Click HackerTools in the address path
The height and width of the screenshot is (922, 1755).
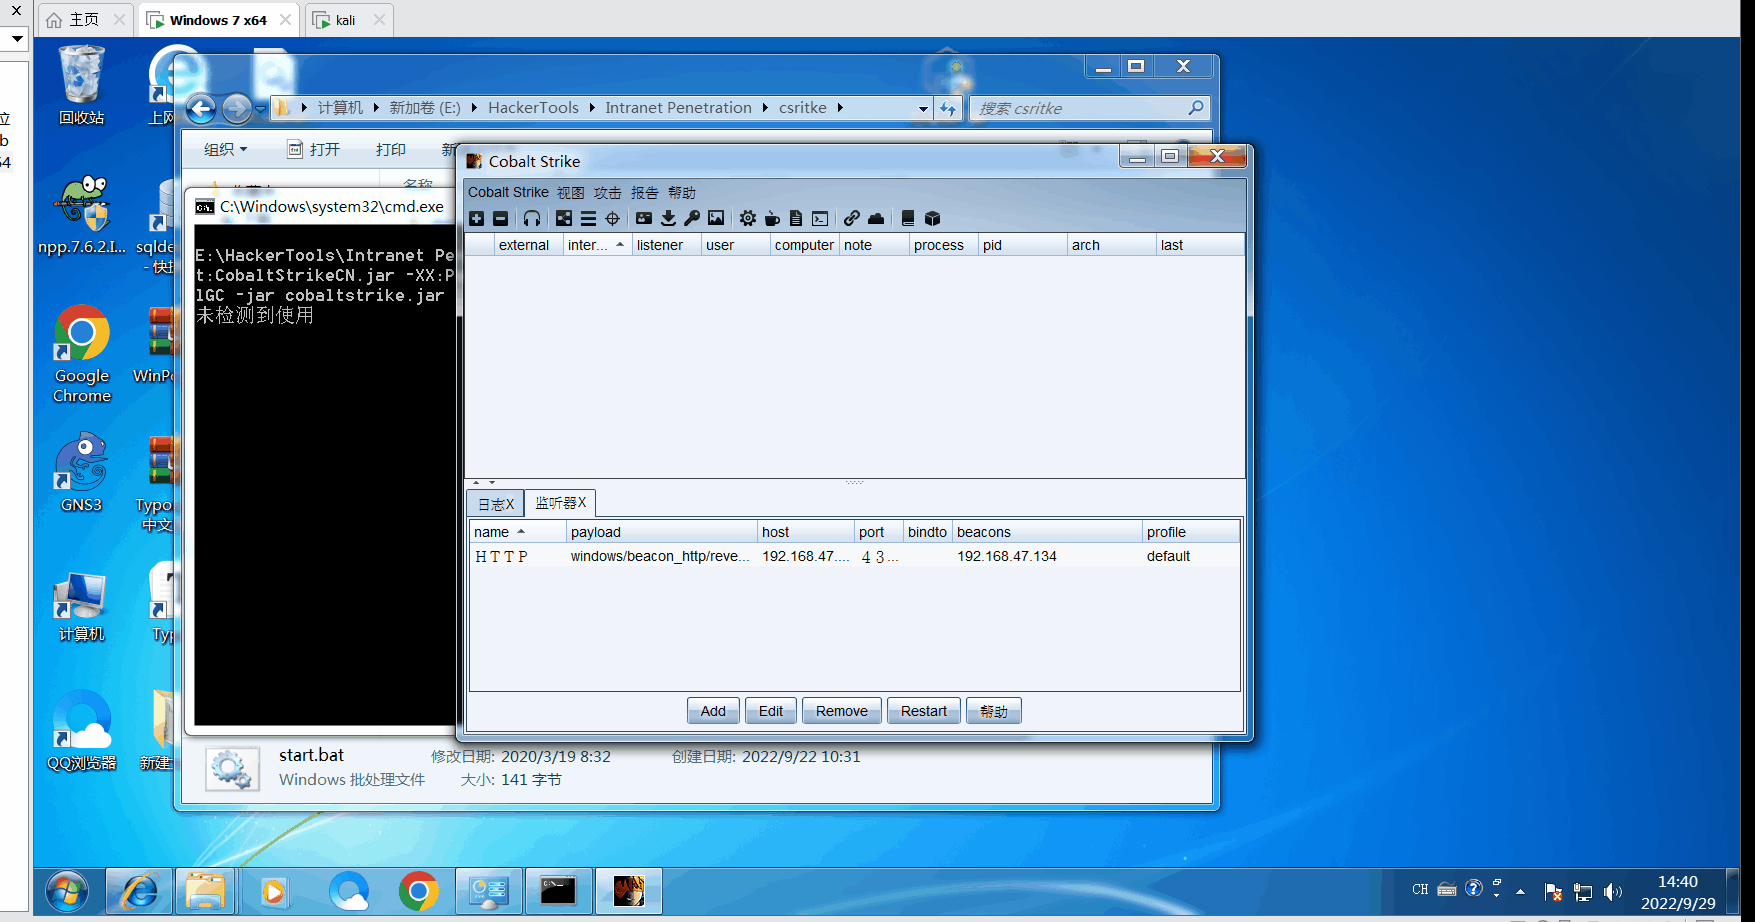pos(533,108)
